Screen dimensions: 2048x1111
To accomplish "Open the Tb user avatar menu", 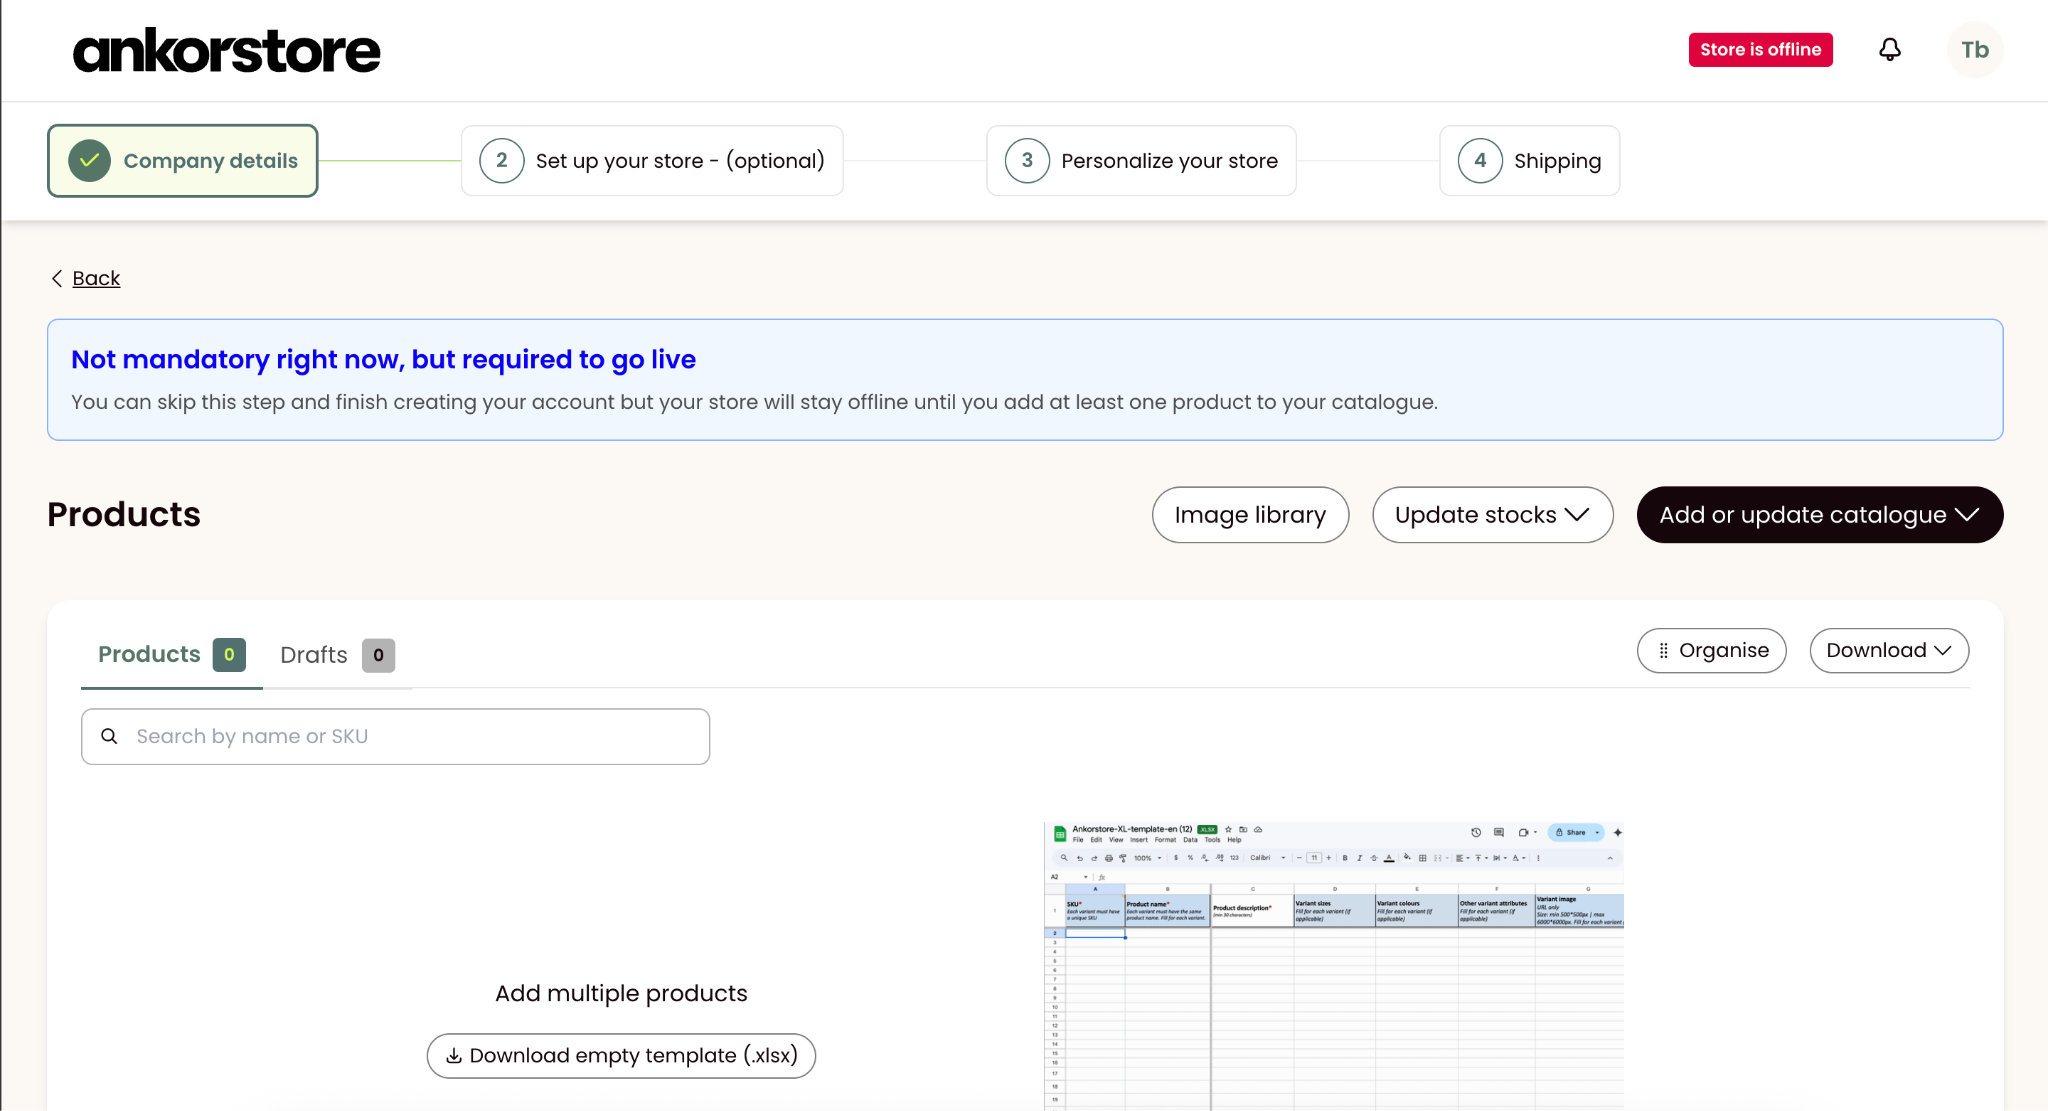I will (1974, 50).
